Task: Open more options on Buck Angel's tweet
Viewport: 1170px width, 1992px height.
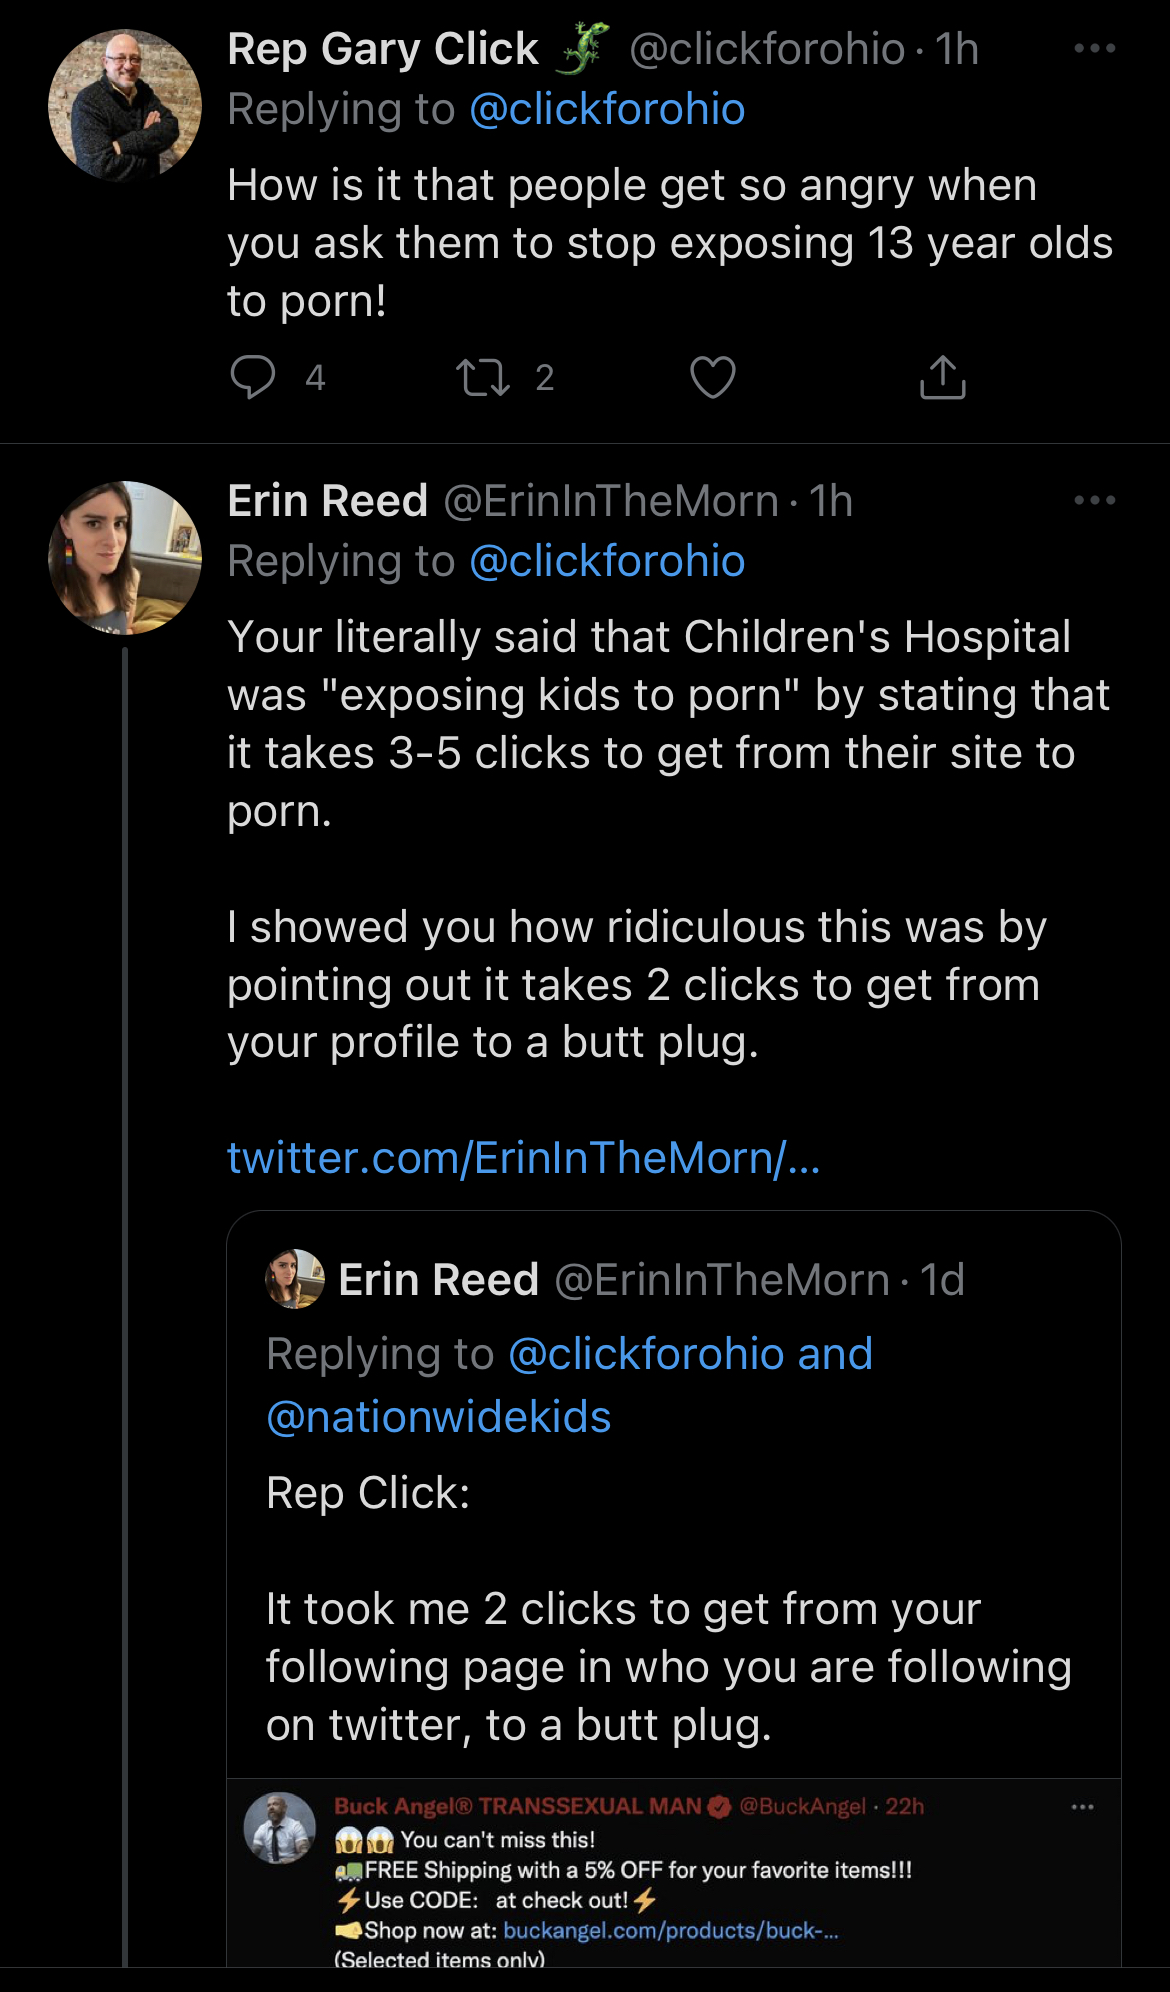Action: tap(1082, 1807)
